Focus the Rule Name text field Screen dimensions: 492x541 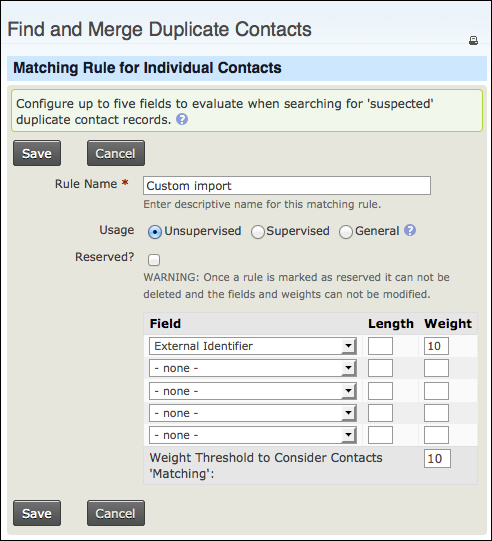click(287, 186)
